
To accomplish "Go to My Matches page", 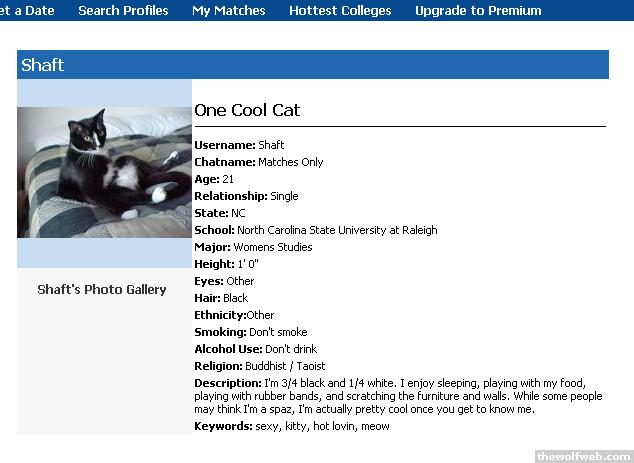I will point(229,11).
